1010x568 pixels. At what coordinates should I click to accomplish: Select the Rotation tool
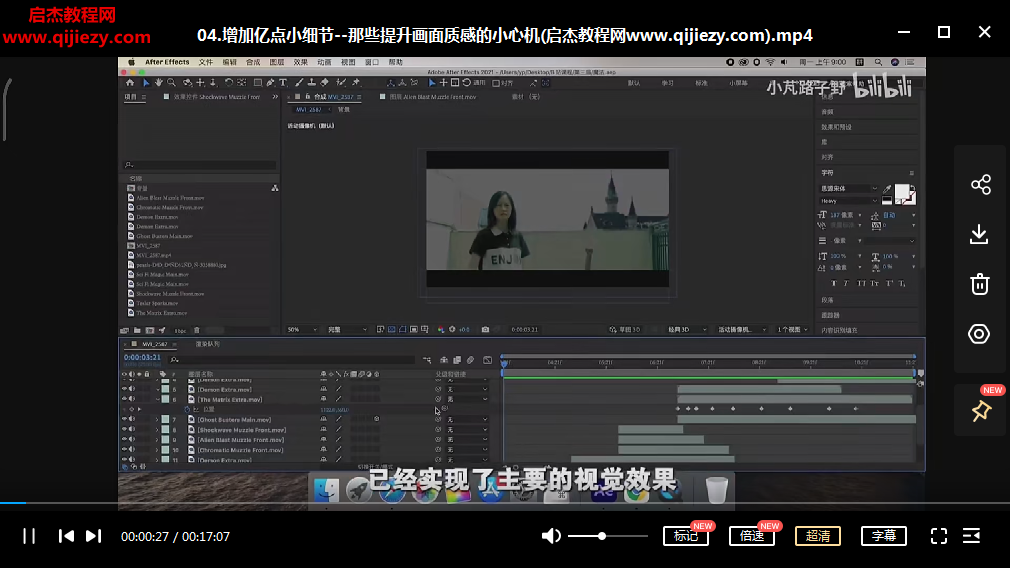229,82
